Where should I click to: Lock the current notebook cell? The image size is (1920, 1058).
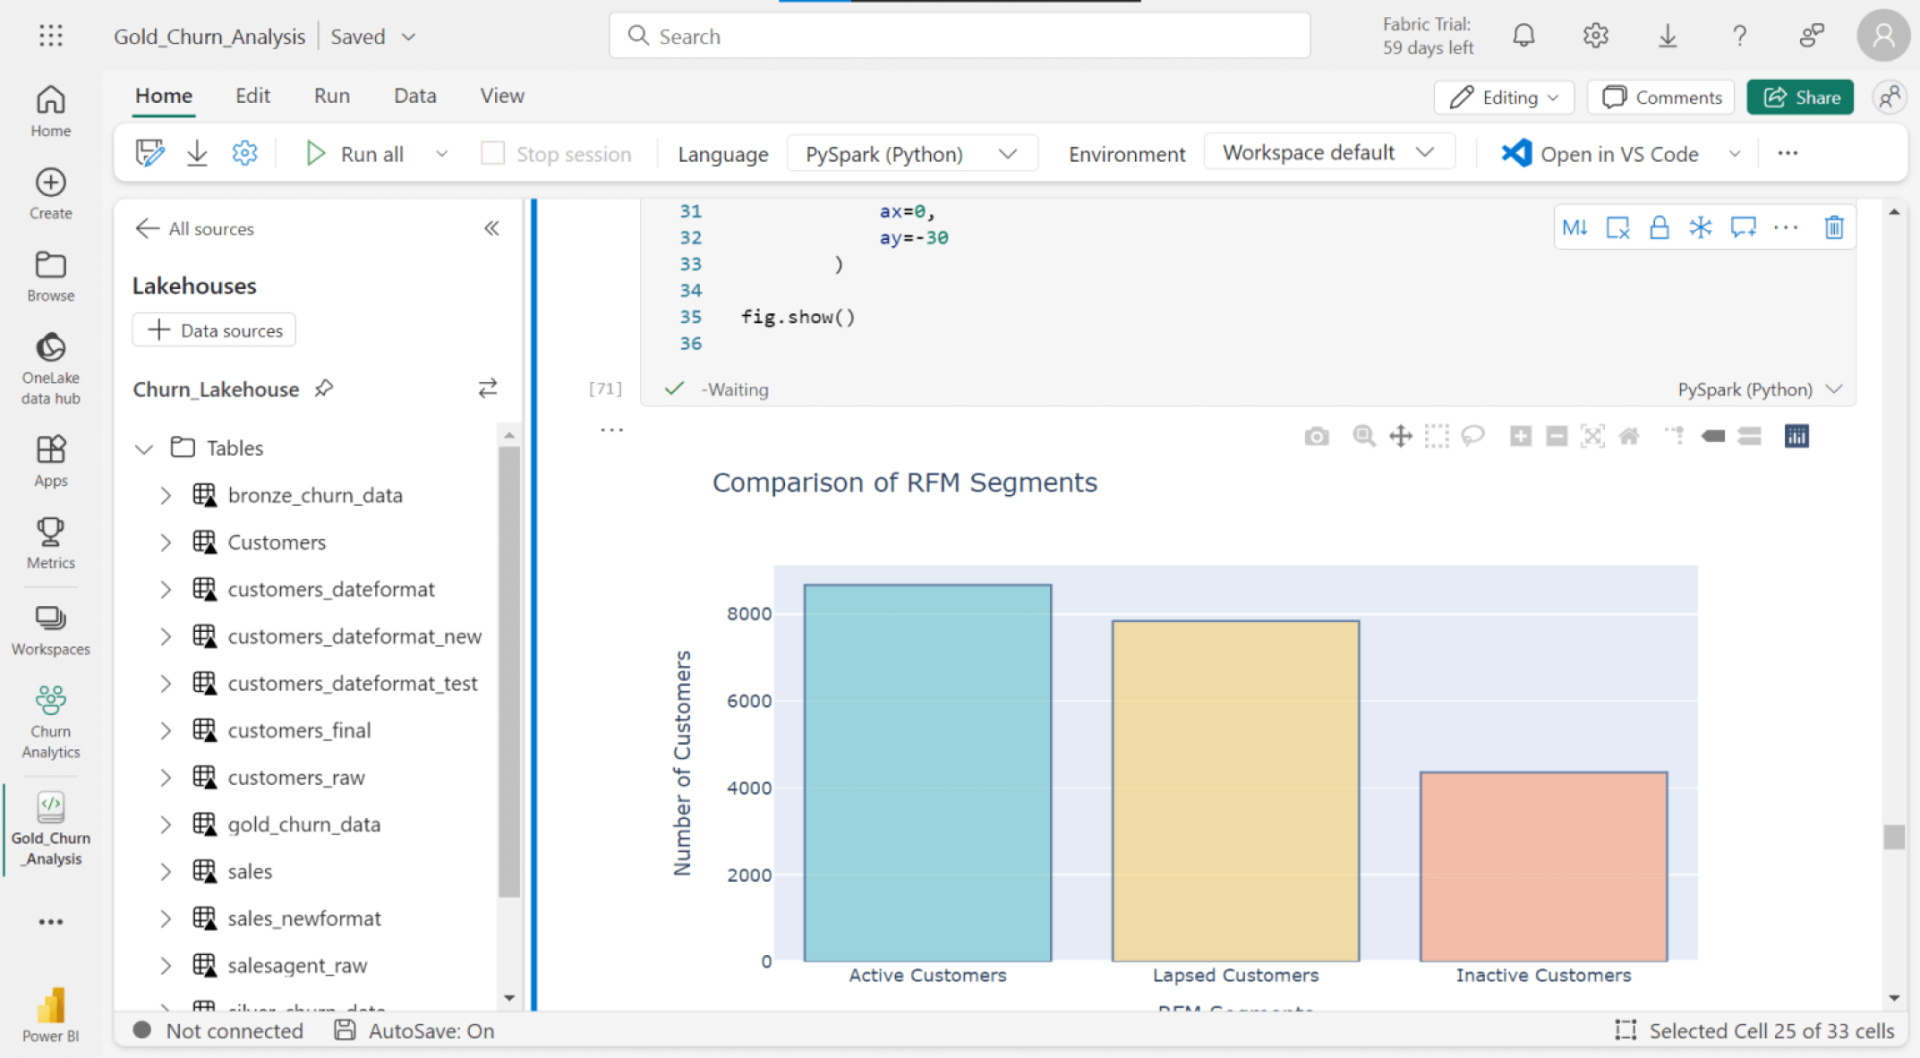click(x=1659, y=228)
